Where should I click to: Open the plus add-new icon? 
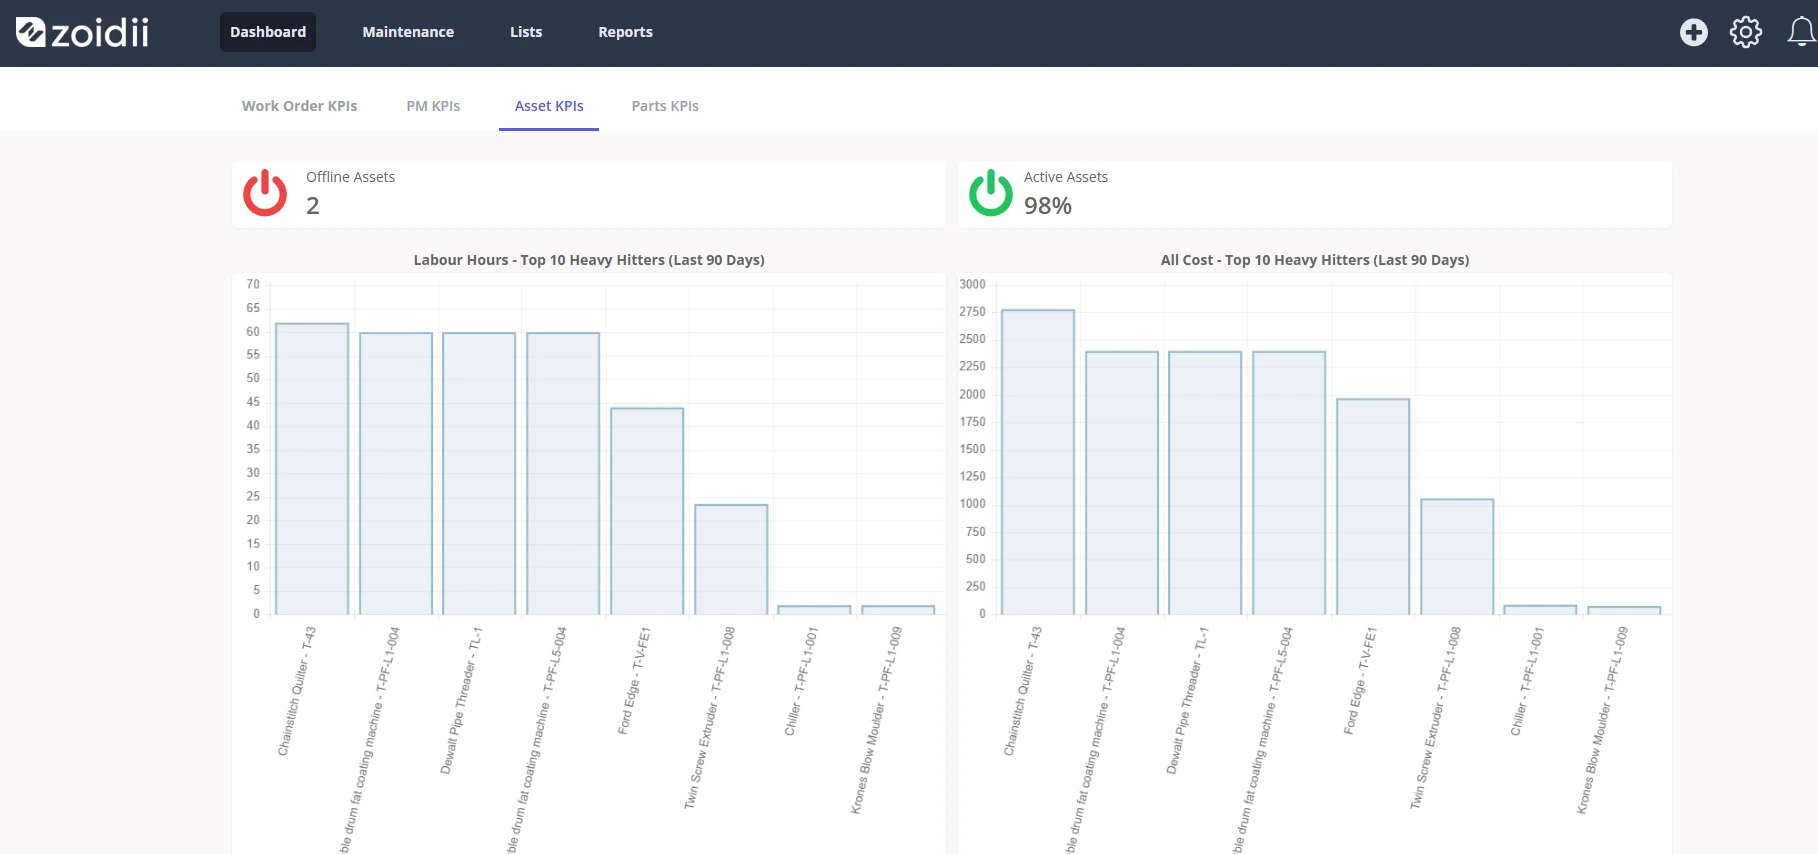1694,32
